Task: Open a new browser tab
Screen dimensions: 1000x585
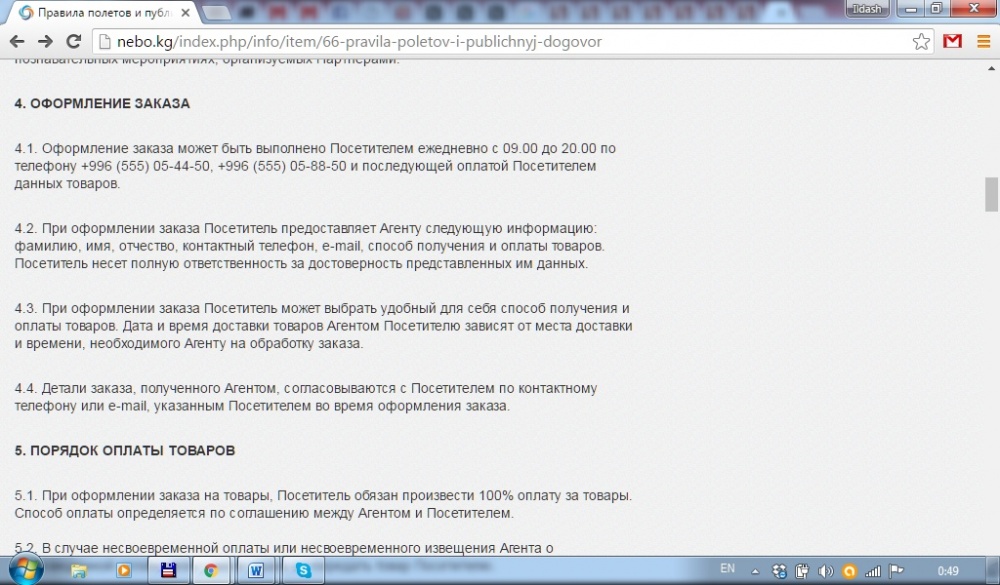Action: 217,13
